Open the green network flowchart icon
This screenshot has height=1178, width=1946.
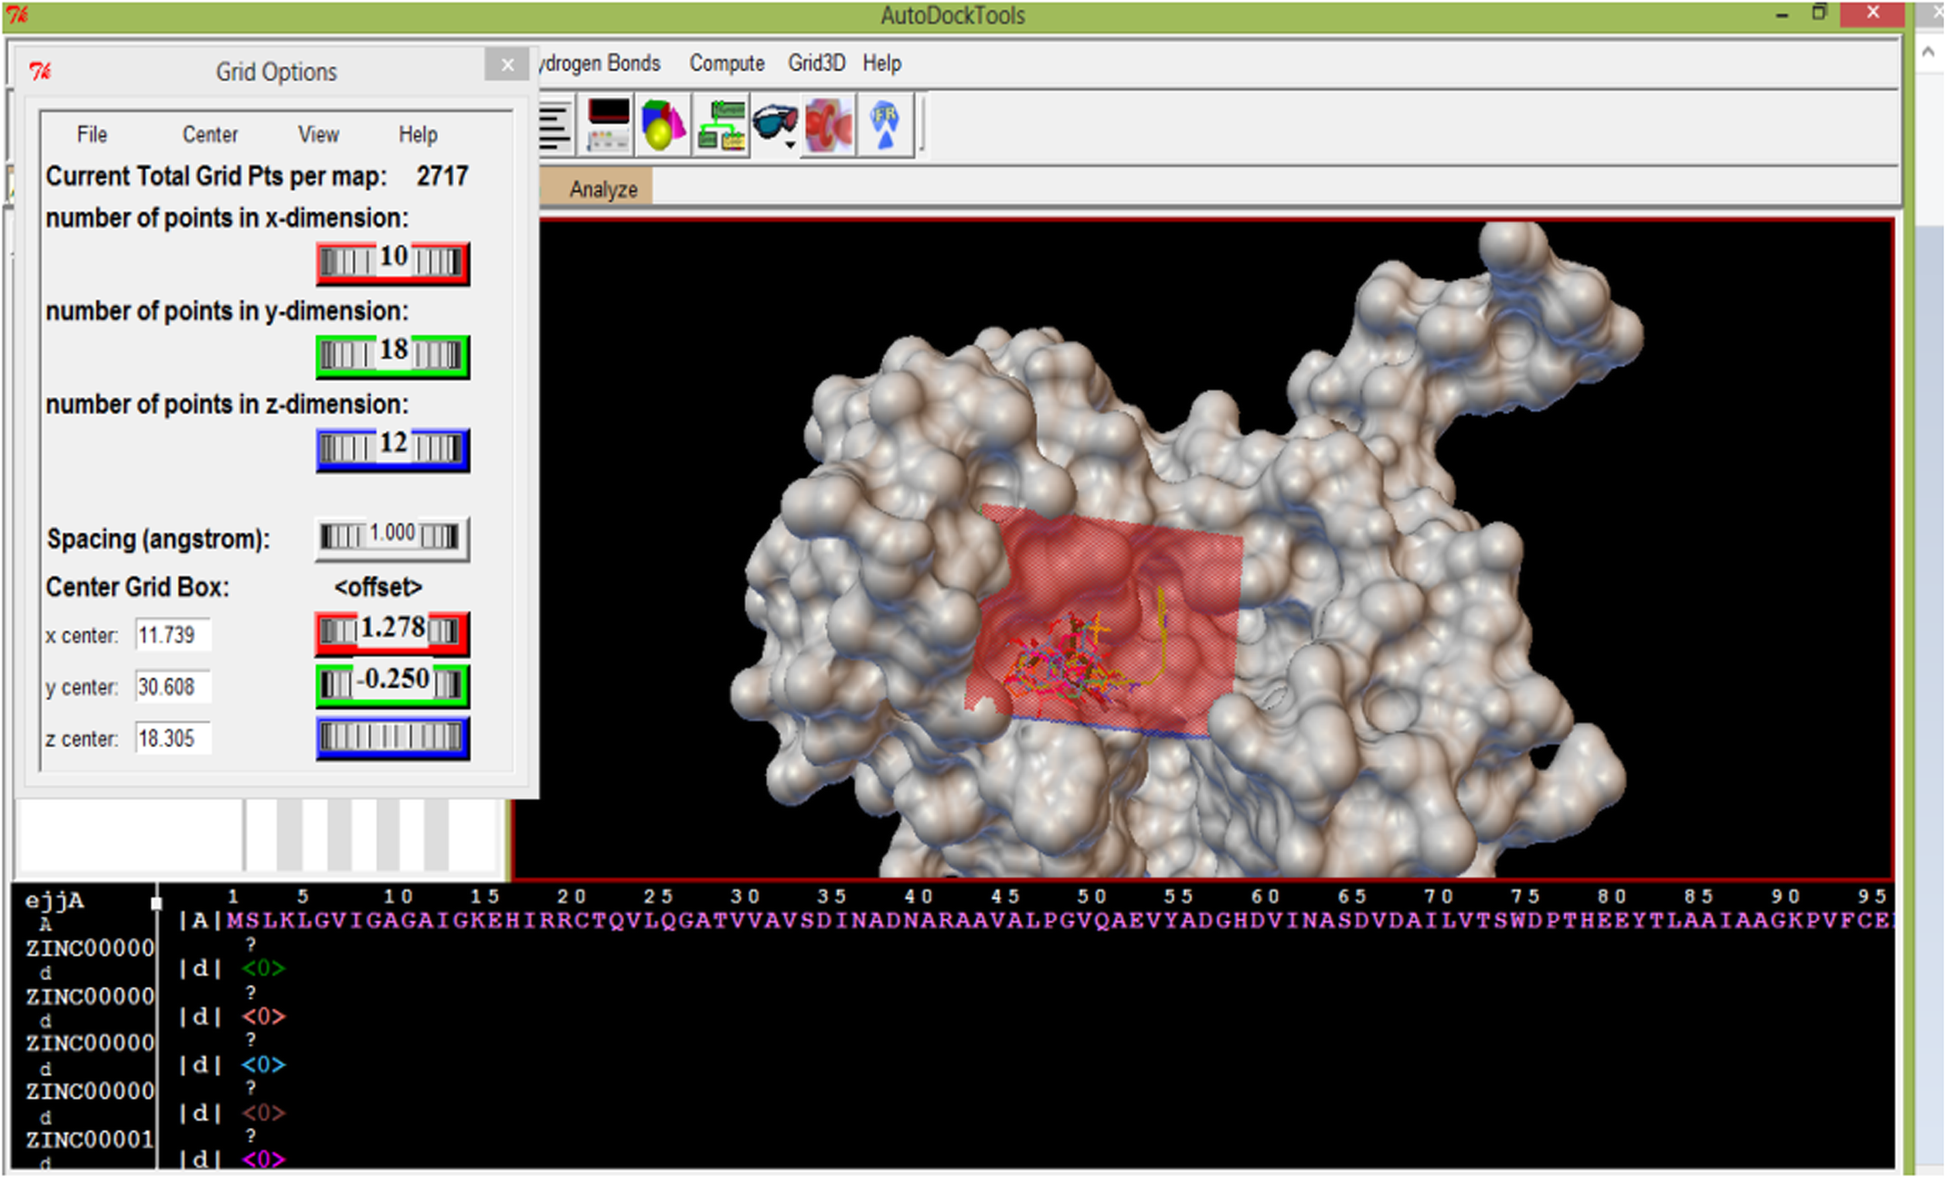click(x=721, y=126)
